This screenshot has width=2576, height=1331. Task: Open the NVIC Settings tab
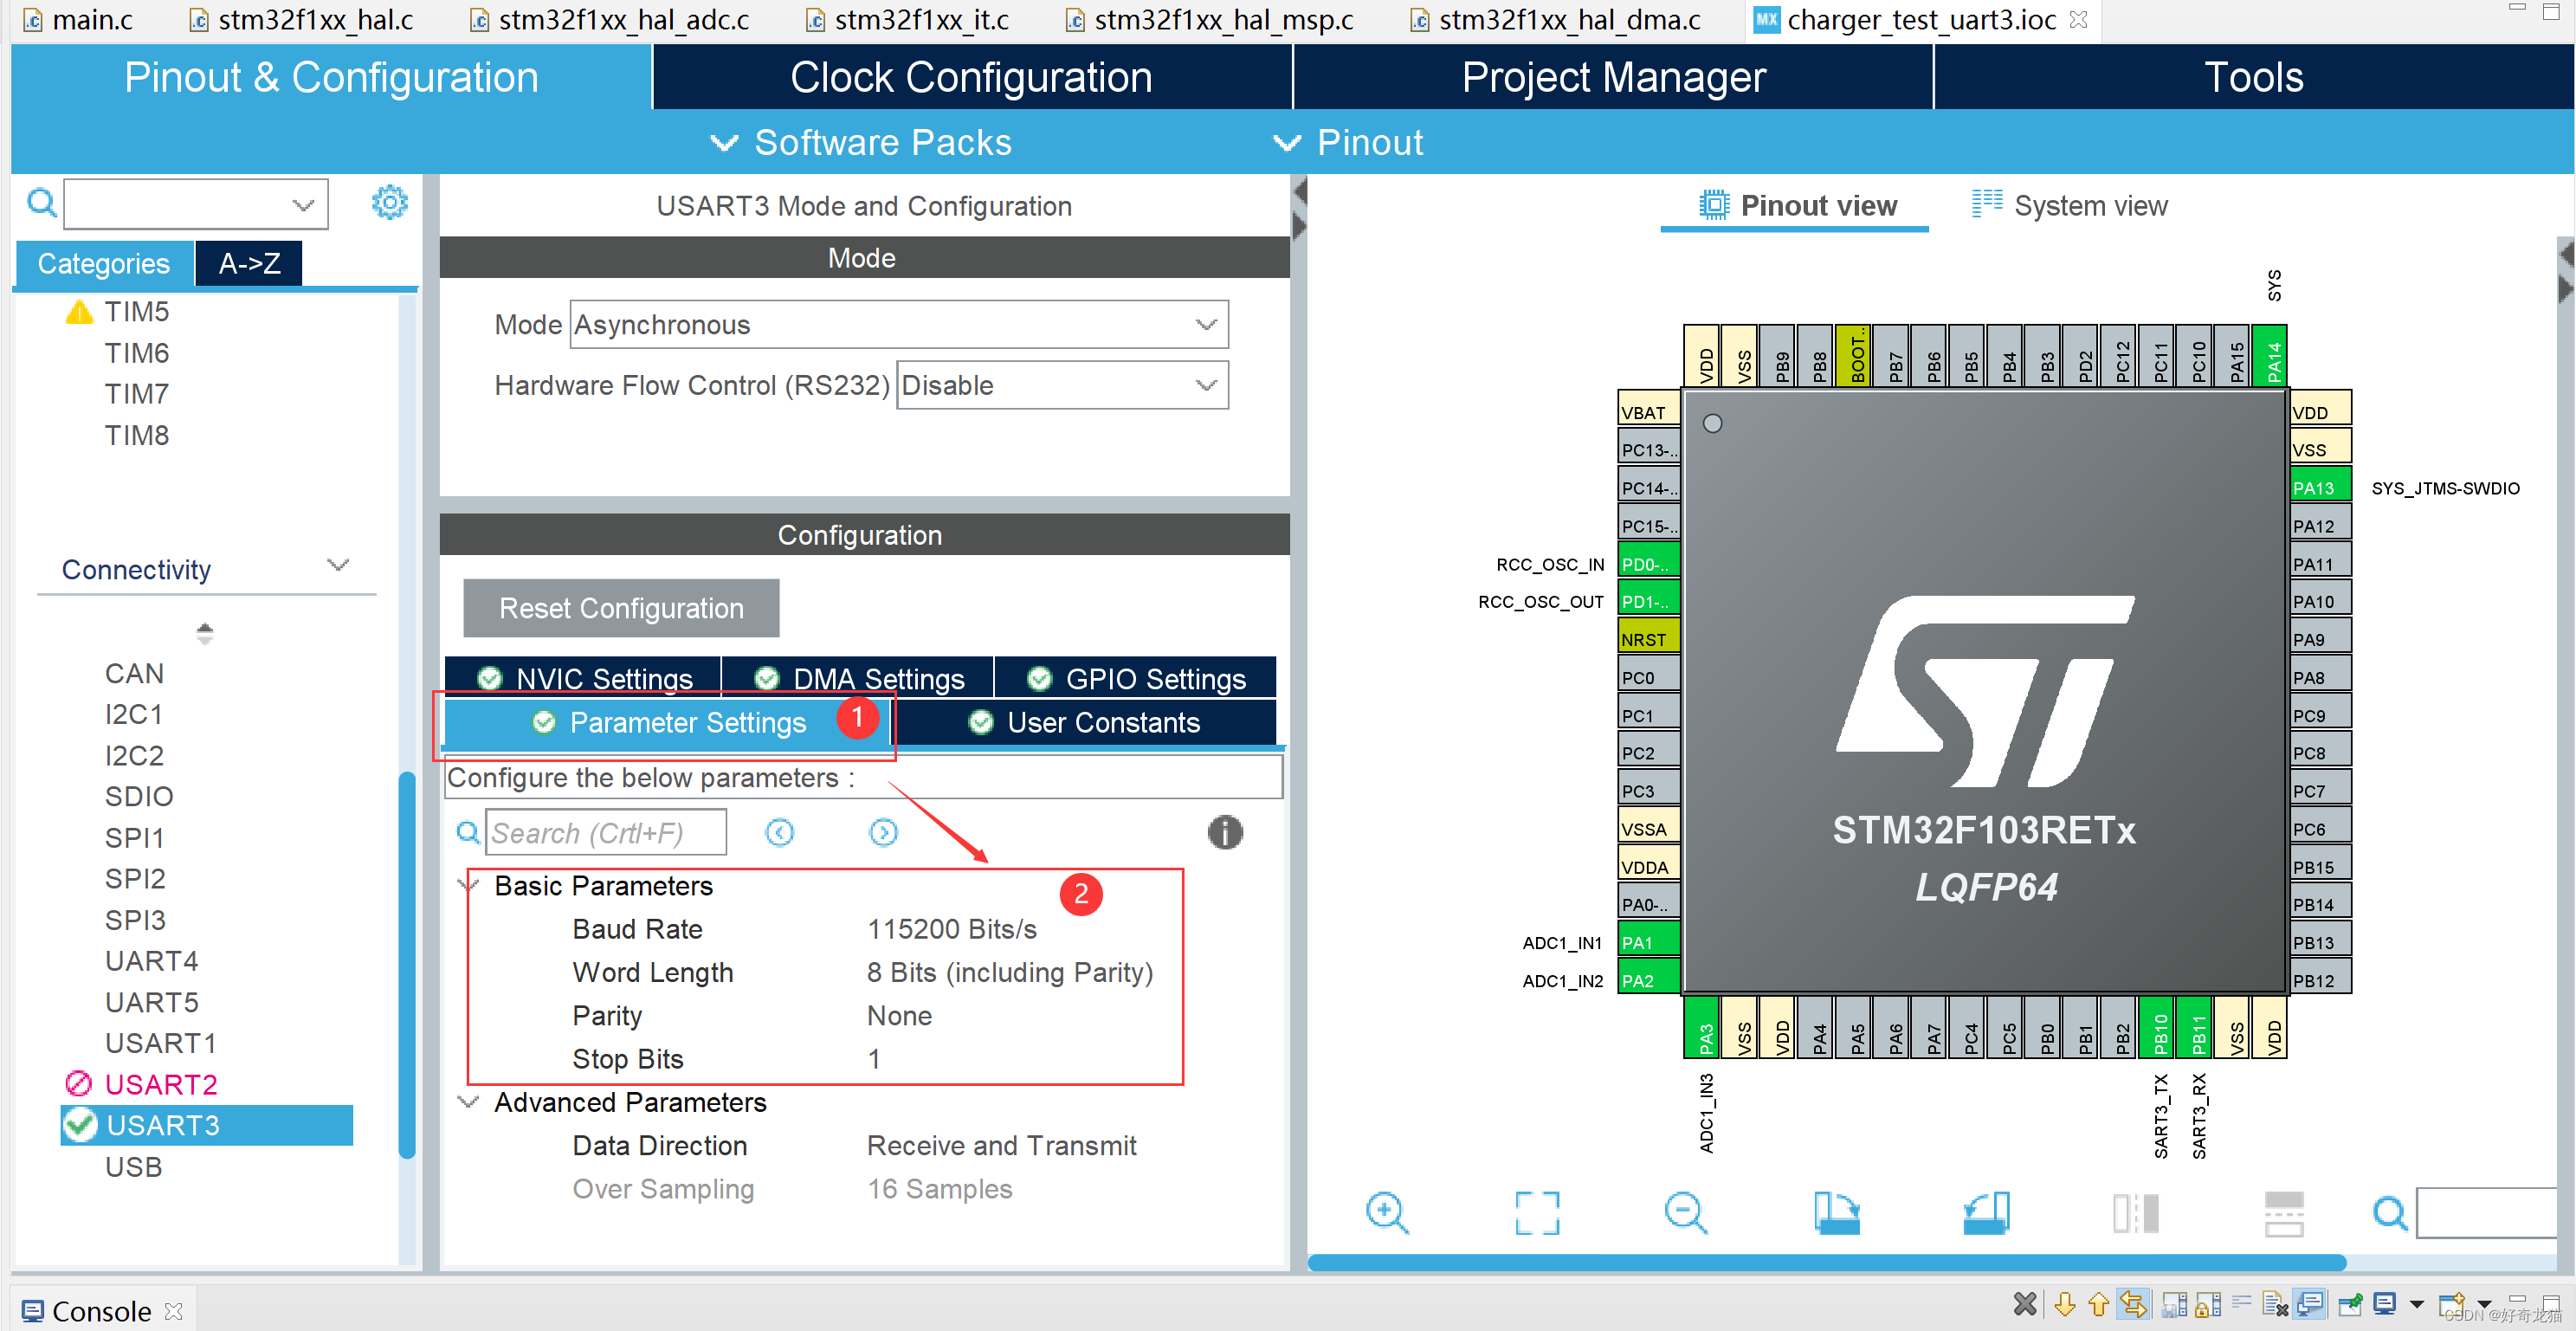point(583,679)
